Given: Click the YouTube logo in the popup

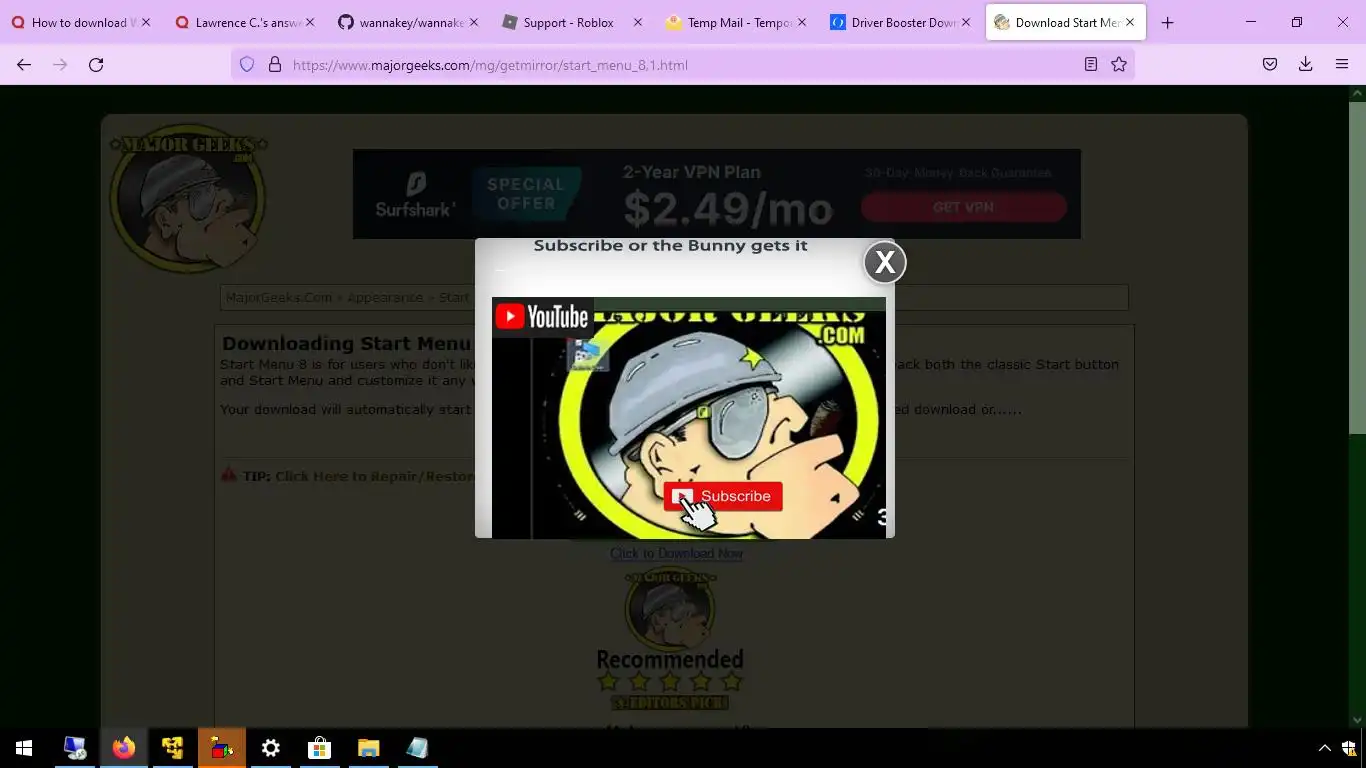Looking at the screenshot, I should pyautogui.click(x=542, y=317).
